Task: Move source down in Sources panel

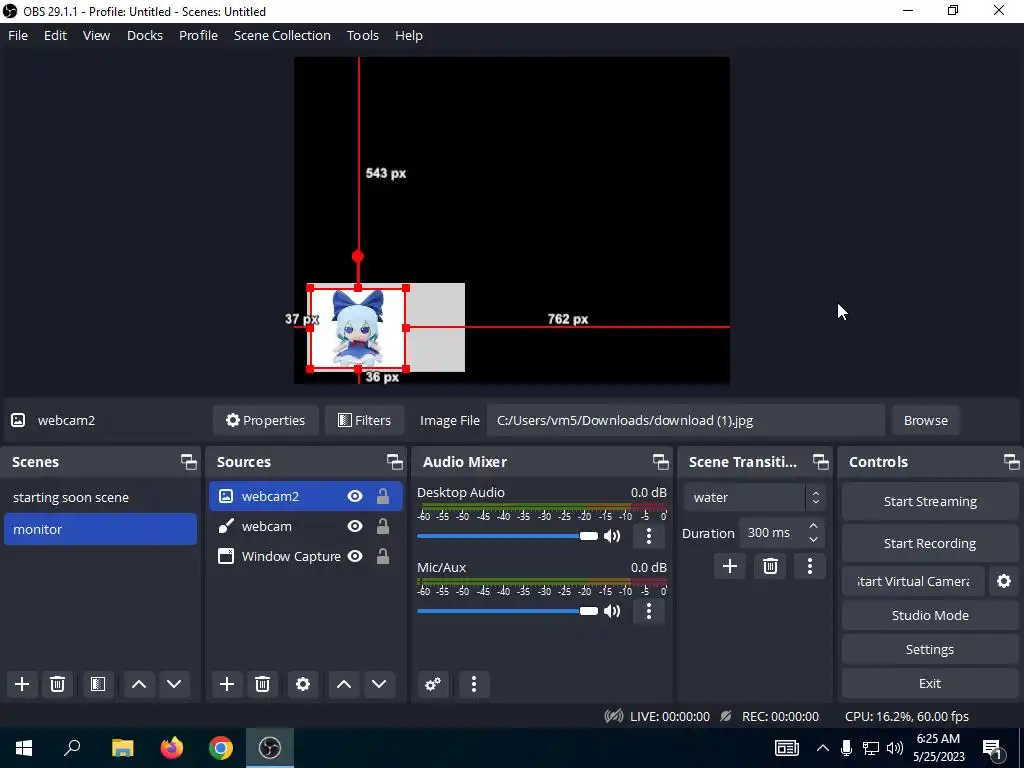Action: pos(379,684)
